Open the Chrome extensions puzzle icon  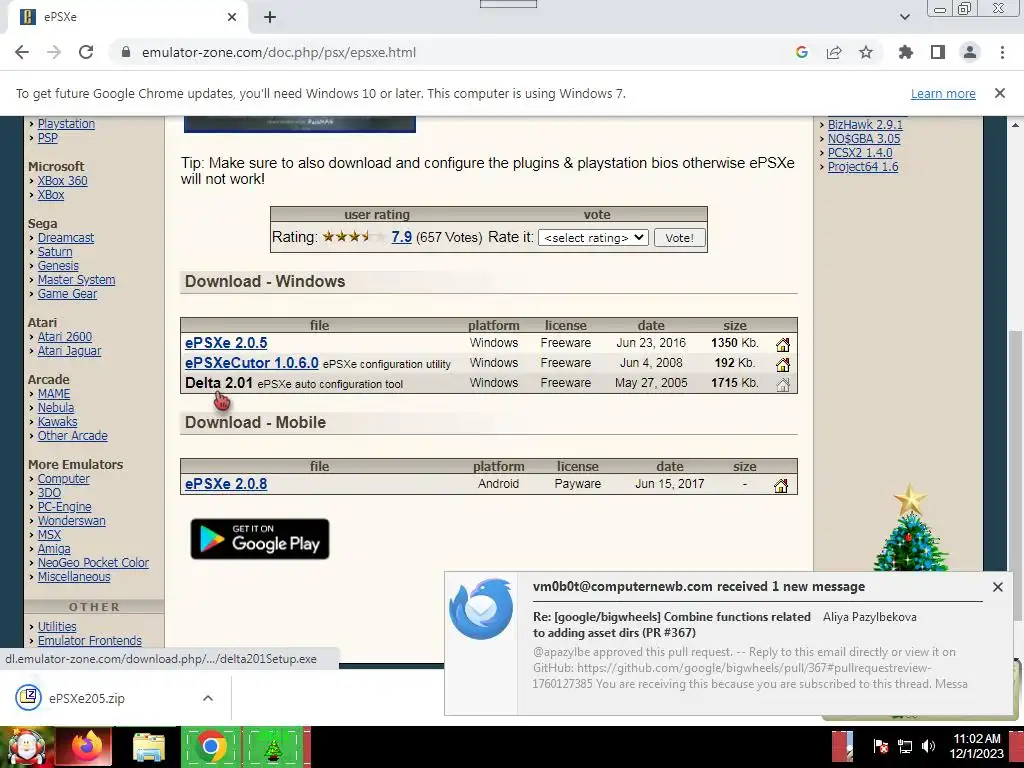906,52
